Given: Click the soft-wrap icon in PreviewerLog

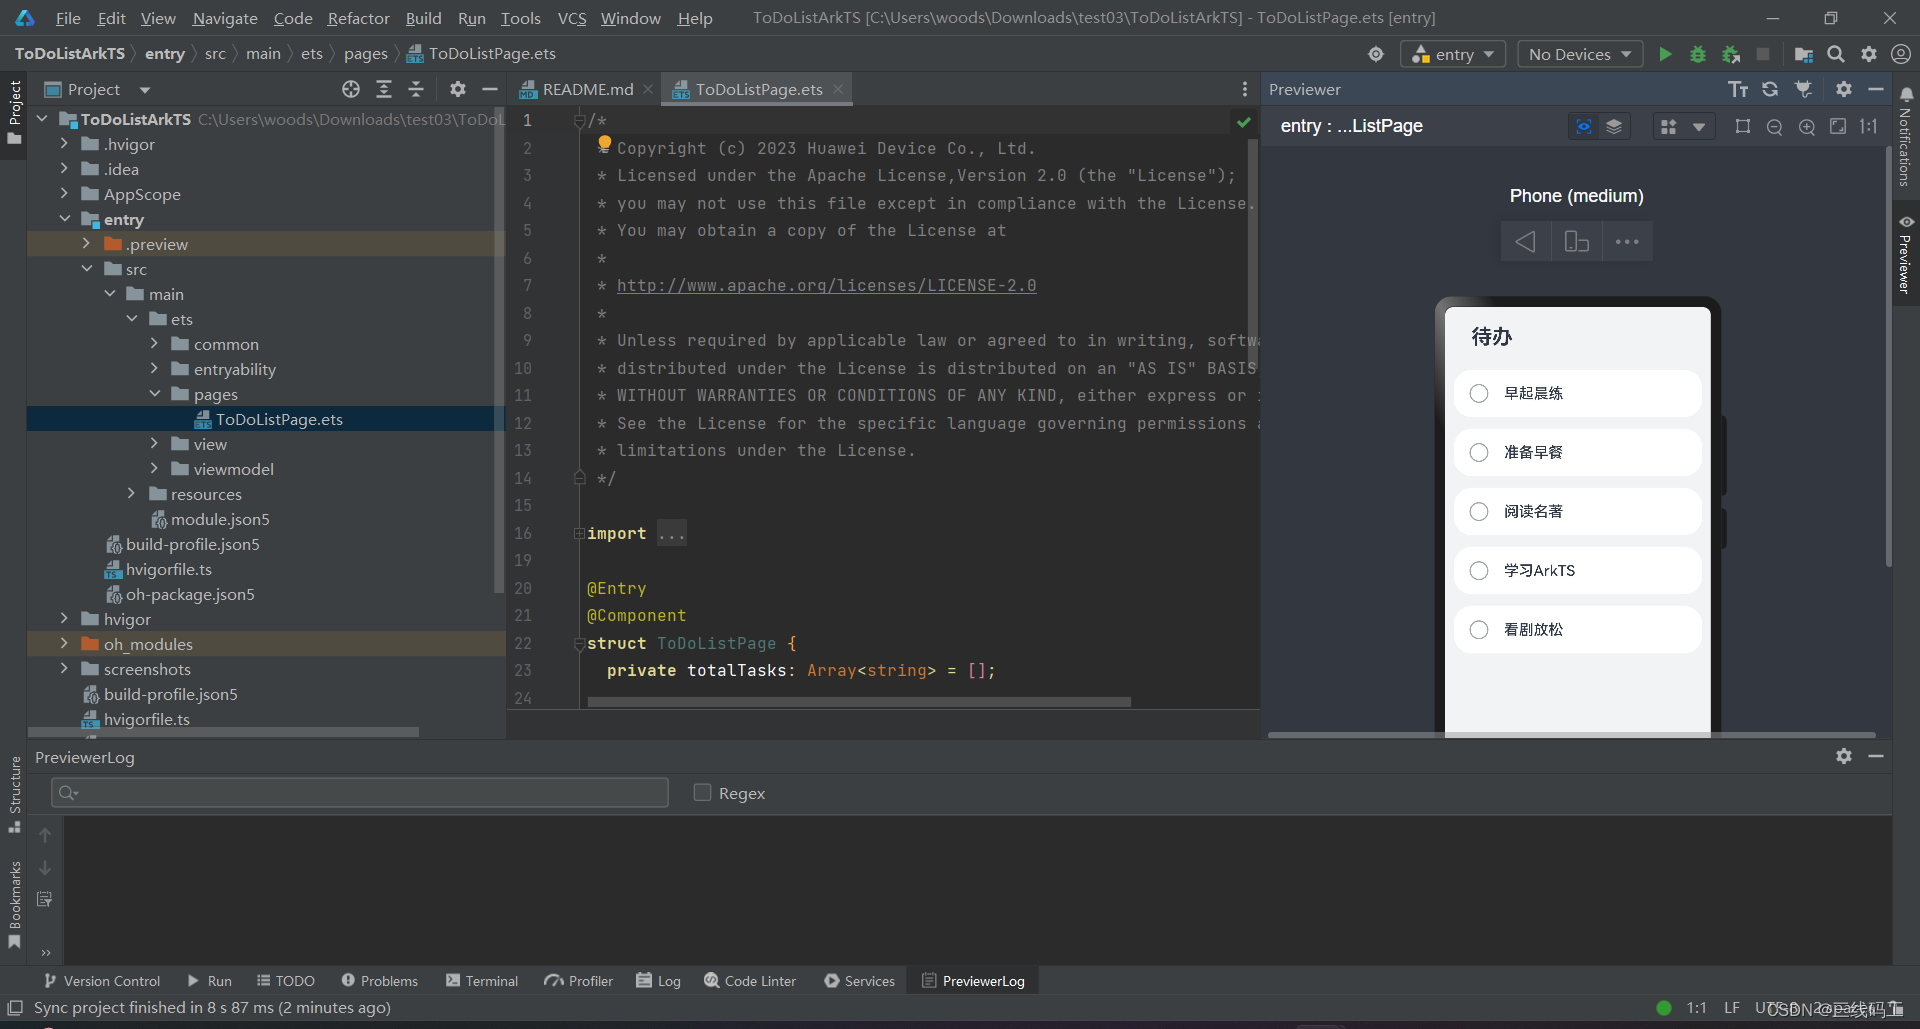Looking at the screenshot, I should [x=45, y=900].
